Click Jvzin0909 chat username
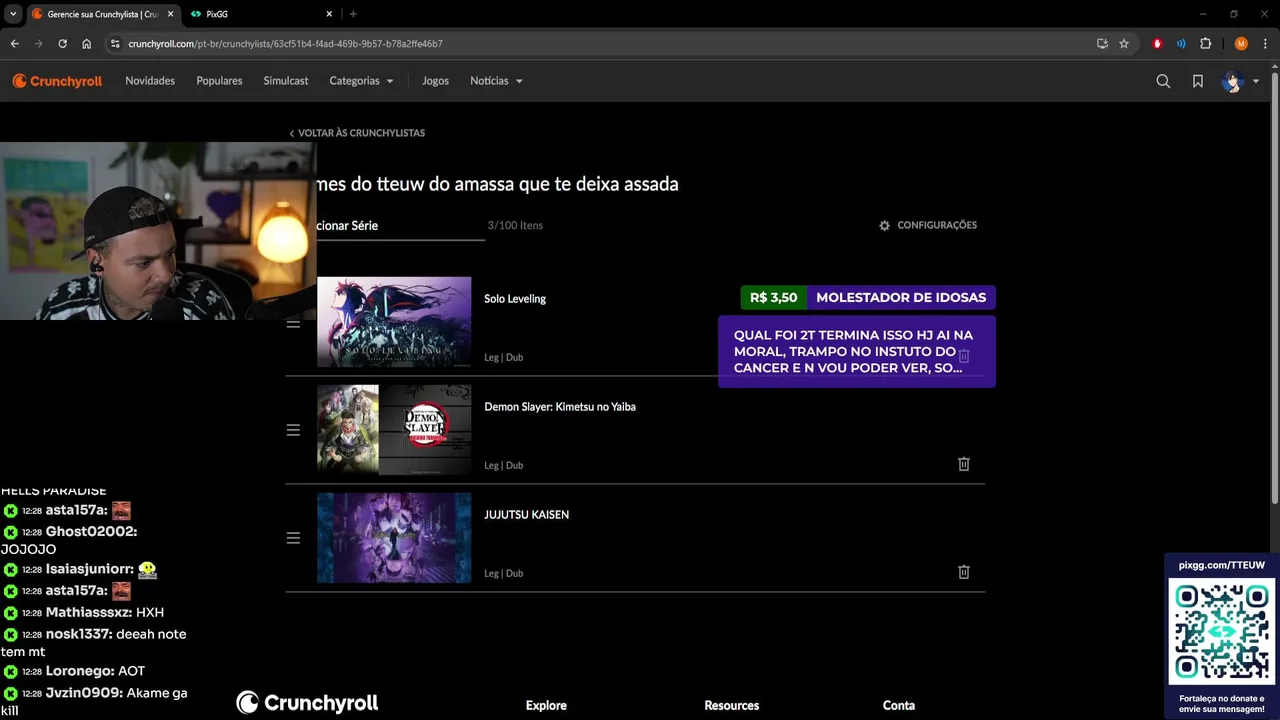Screen dimensions: 1280x720 pyautogui.click(x=84, y=694)
